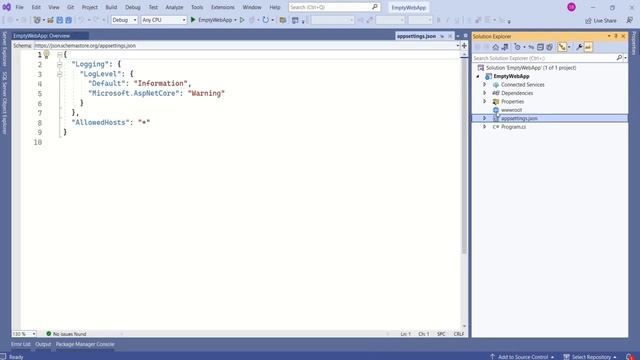Open the Schema URL dropdown
The height and width of the screenshot is (360, 640).
click(457, 46)
